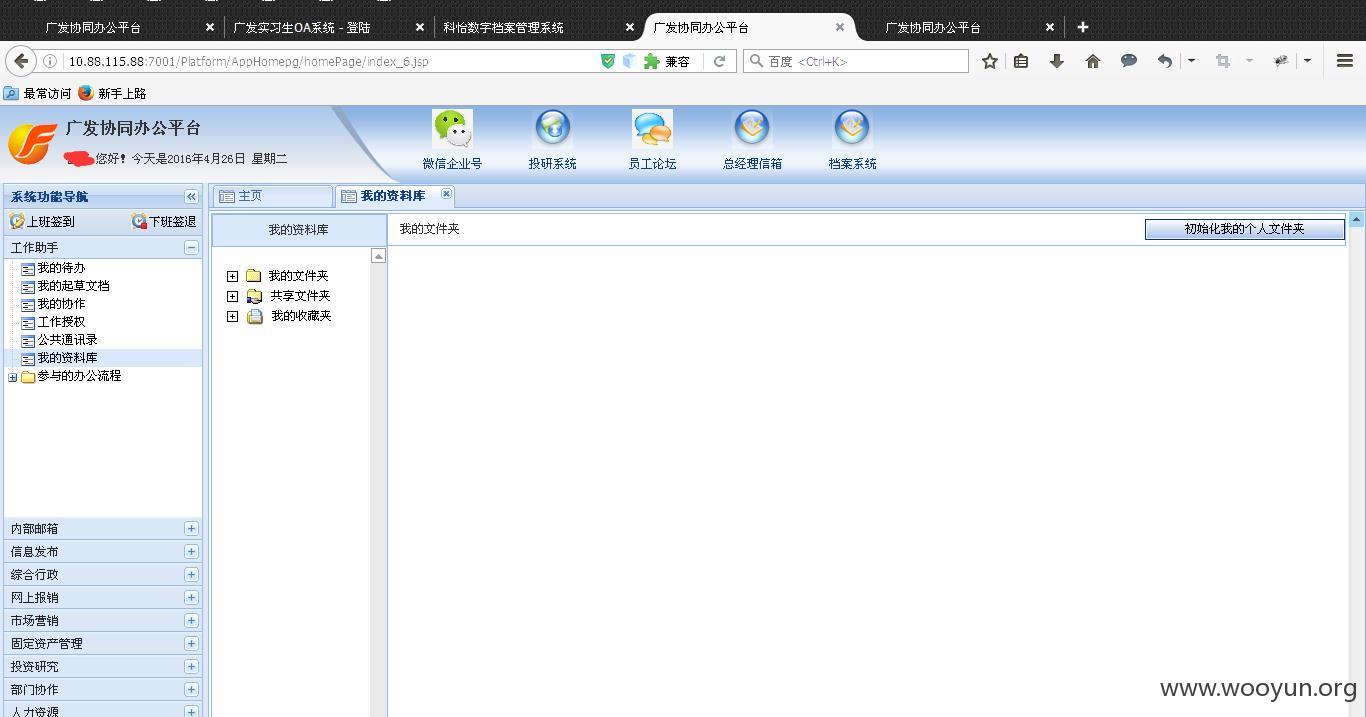This screenshot has height=717, width=1366.
Task: Expand the 内部邮箱 section
Action: click(x=191, y=529)
